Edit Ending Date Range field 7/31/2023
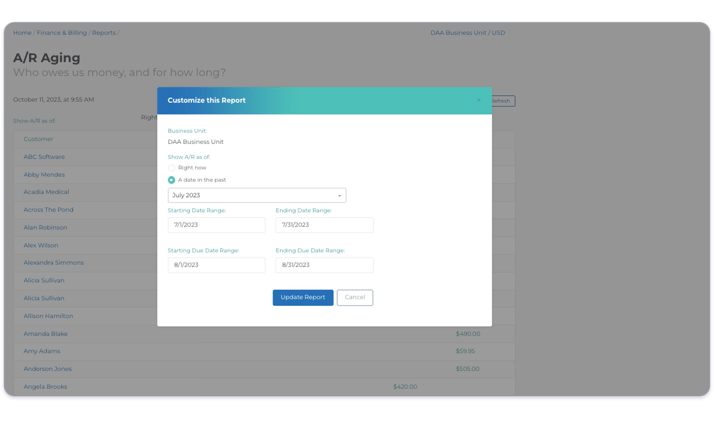The image size is (714, 421). coord(324,225)
